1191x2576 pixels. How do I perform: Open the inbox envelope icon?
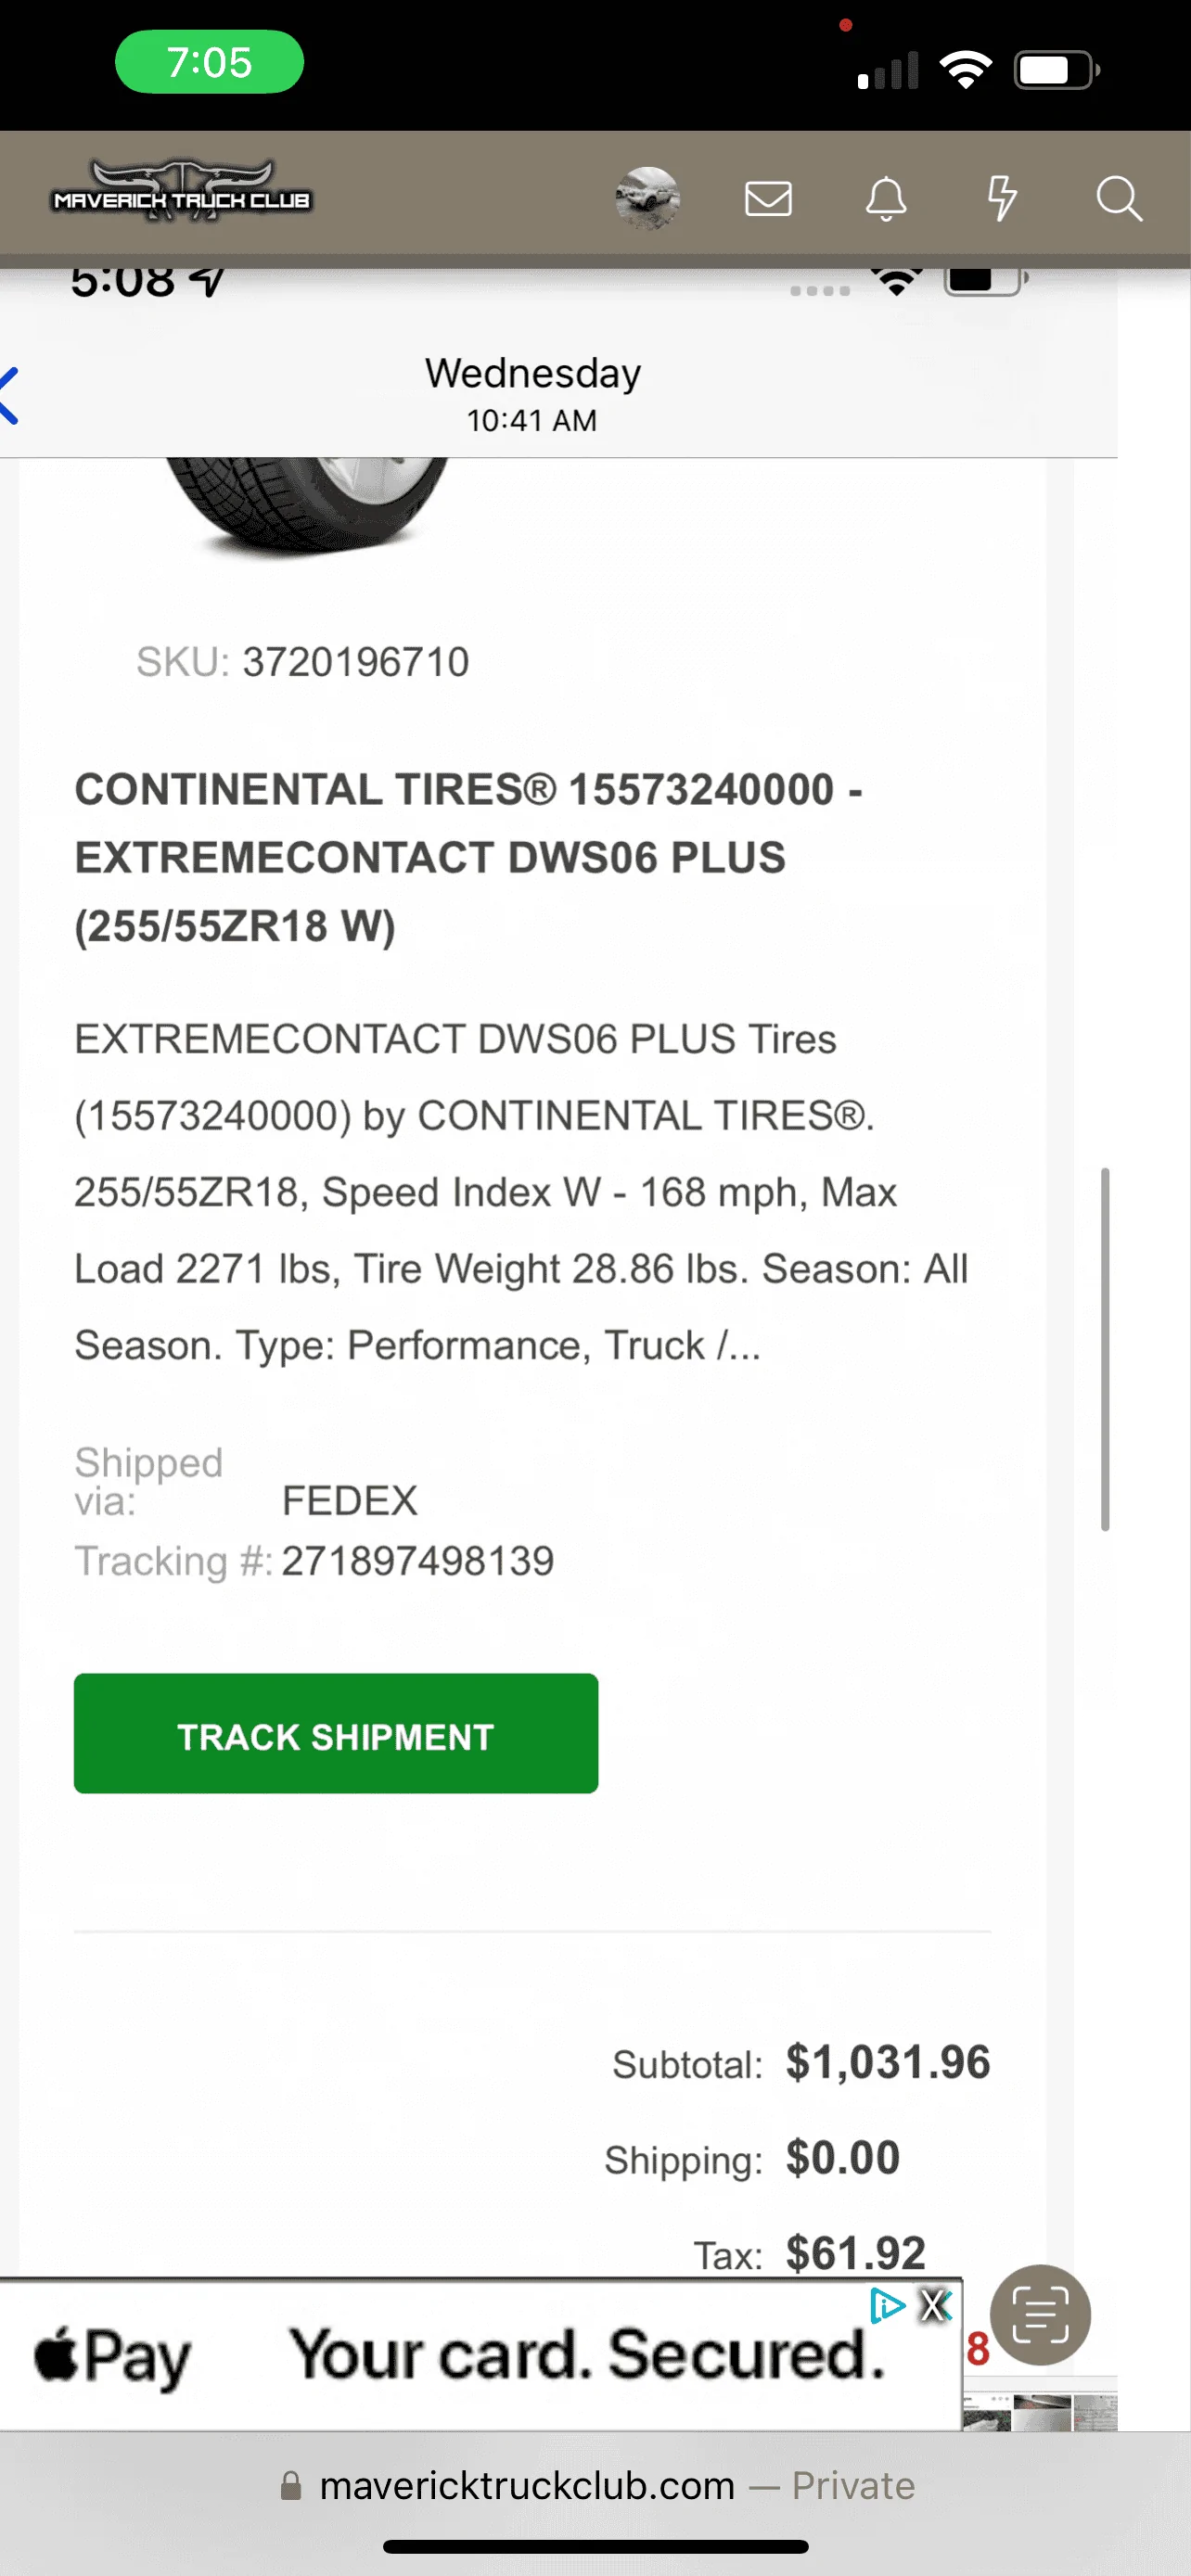tap(768, 198)
